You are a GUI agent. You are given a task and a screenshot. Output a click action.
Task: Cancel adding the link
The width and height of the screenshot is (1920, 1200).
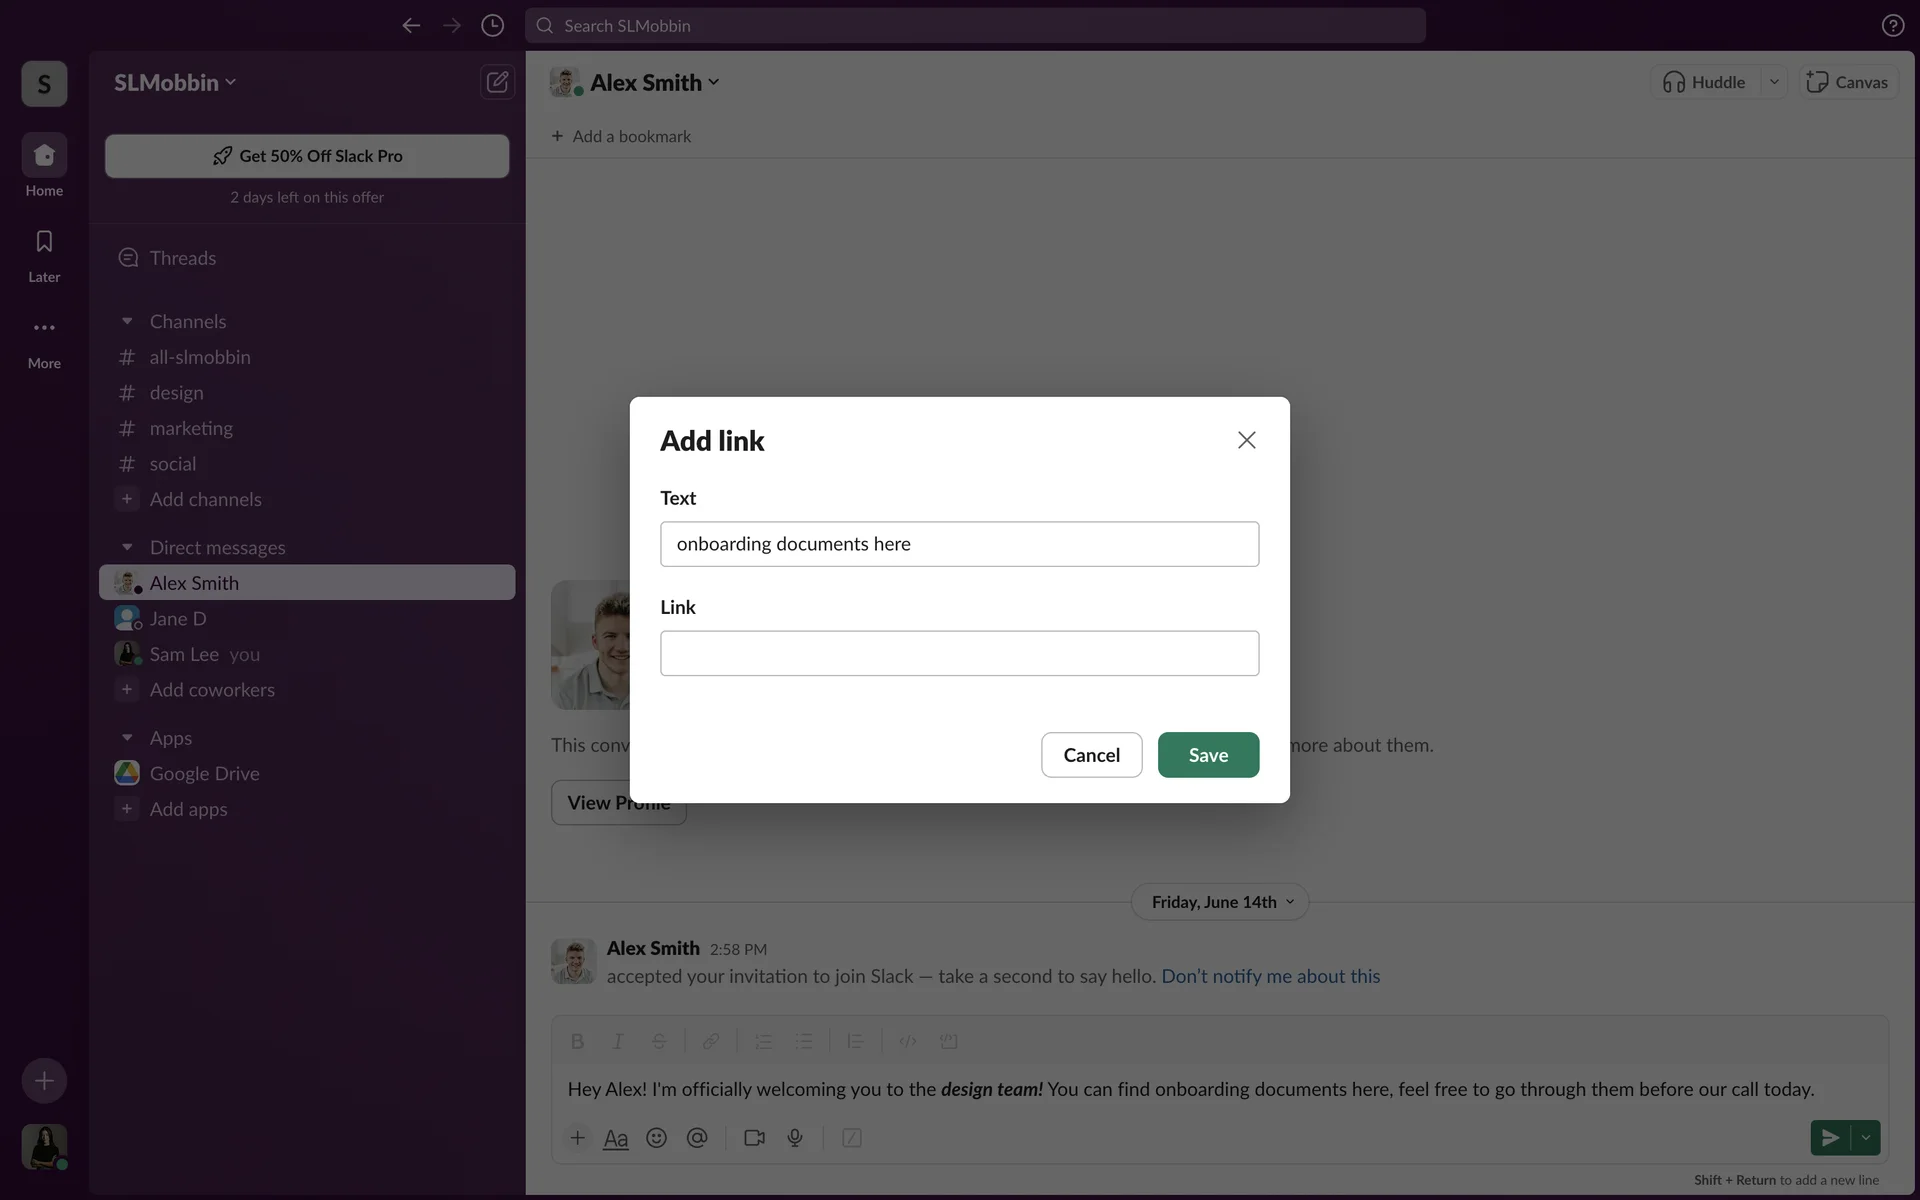[1091, 755]
